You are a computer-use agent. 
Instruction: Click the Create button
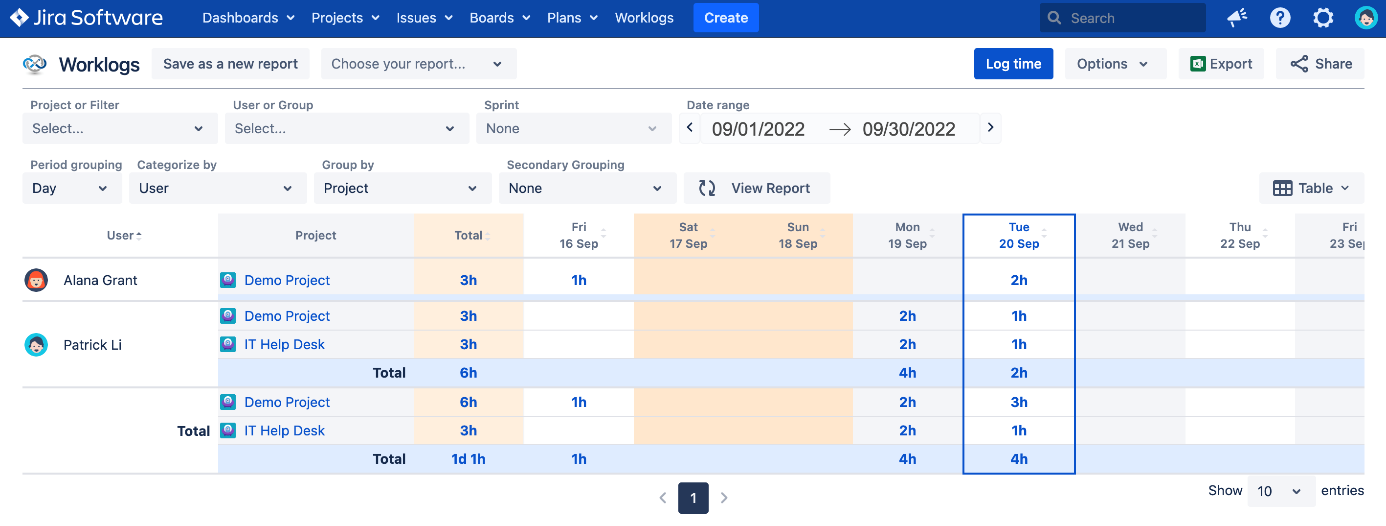point(726,18)
